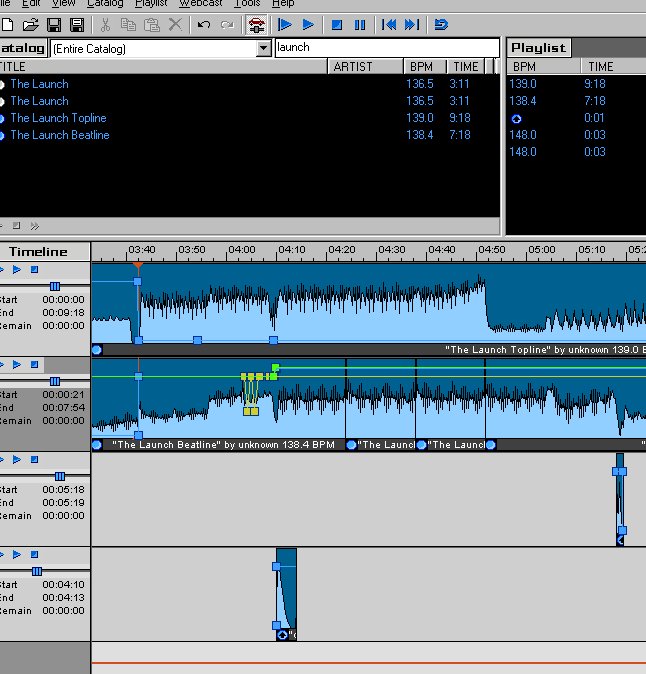Skip to next track icon
Screen dimensions: 646x674
tap(412, 25)
